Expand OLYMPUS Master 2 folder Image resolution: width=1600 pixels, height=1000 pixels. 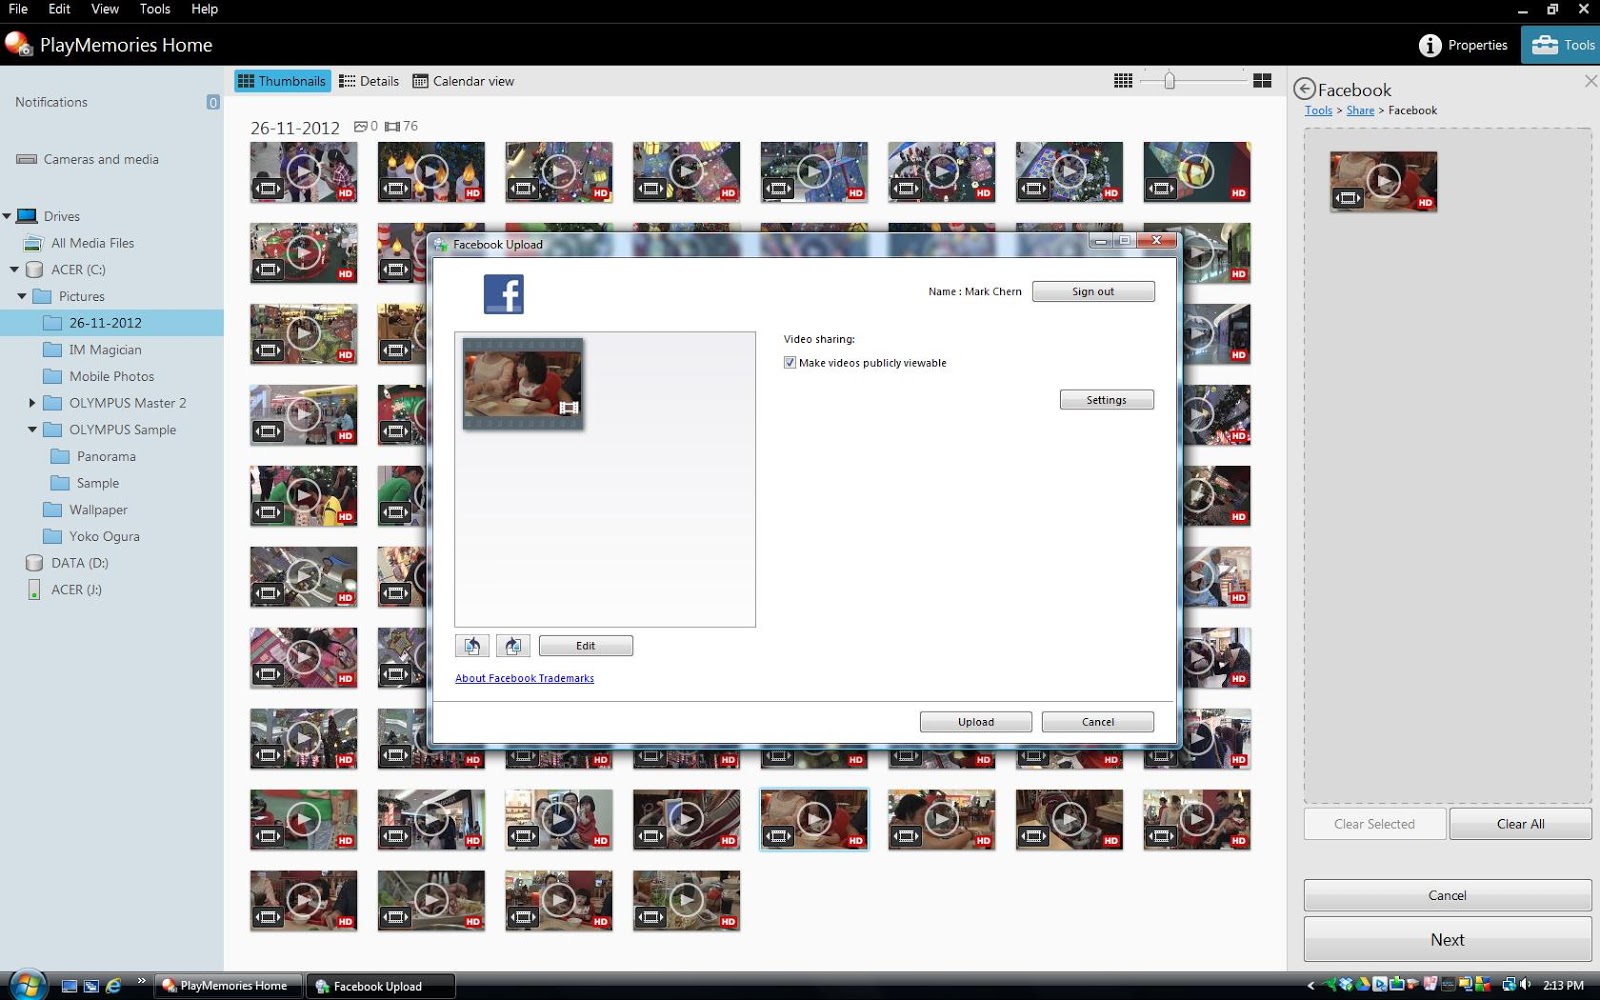click(x=32, y=403)
